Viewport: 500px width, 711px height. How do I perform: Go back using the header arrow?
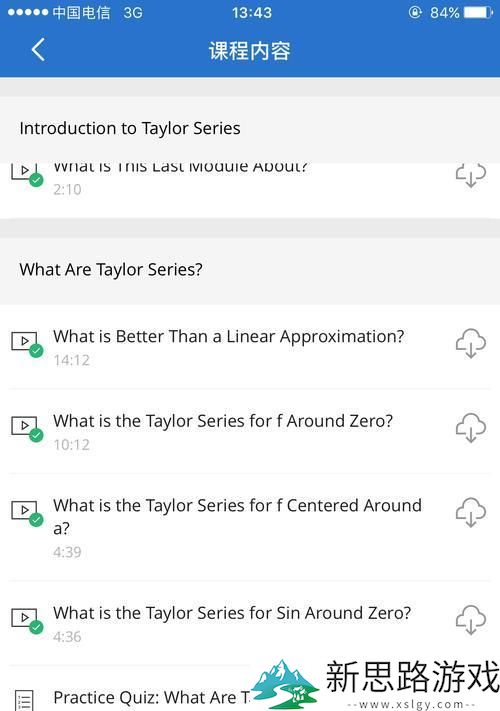pos(38,49)
